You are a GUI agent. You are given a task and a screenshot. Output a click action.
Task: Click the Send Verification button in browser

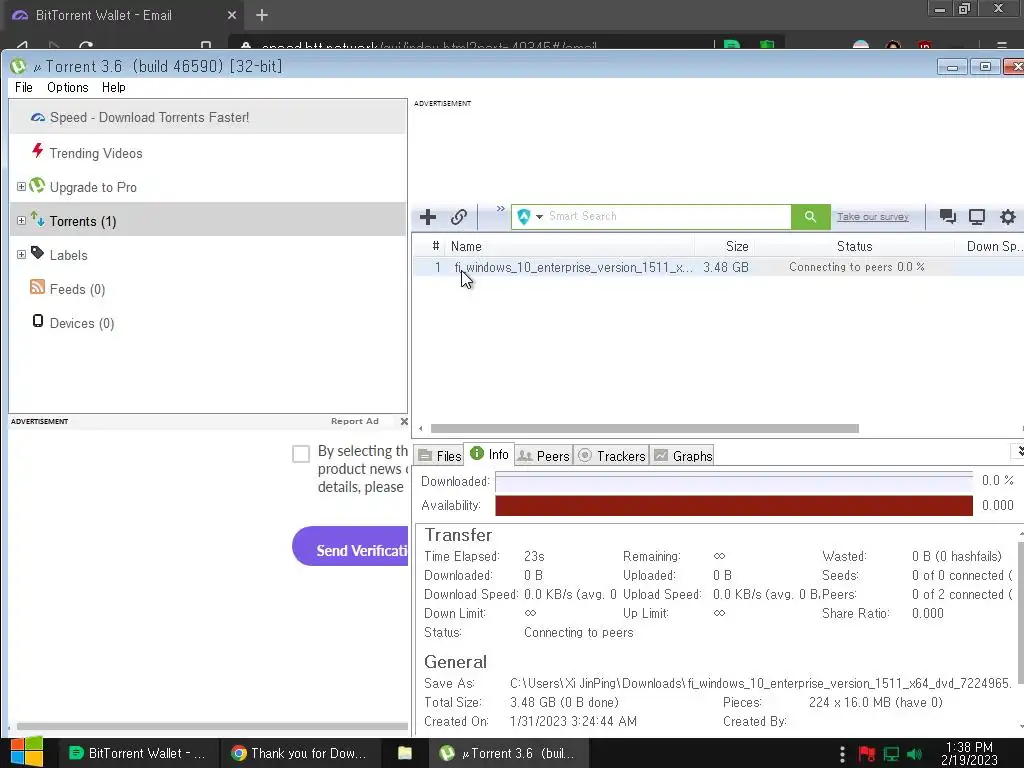pyautogui.click(x=351, y=547)
